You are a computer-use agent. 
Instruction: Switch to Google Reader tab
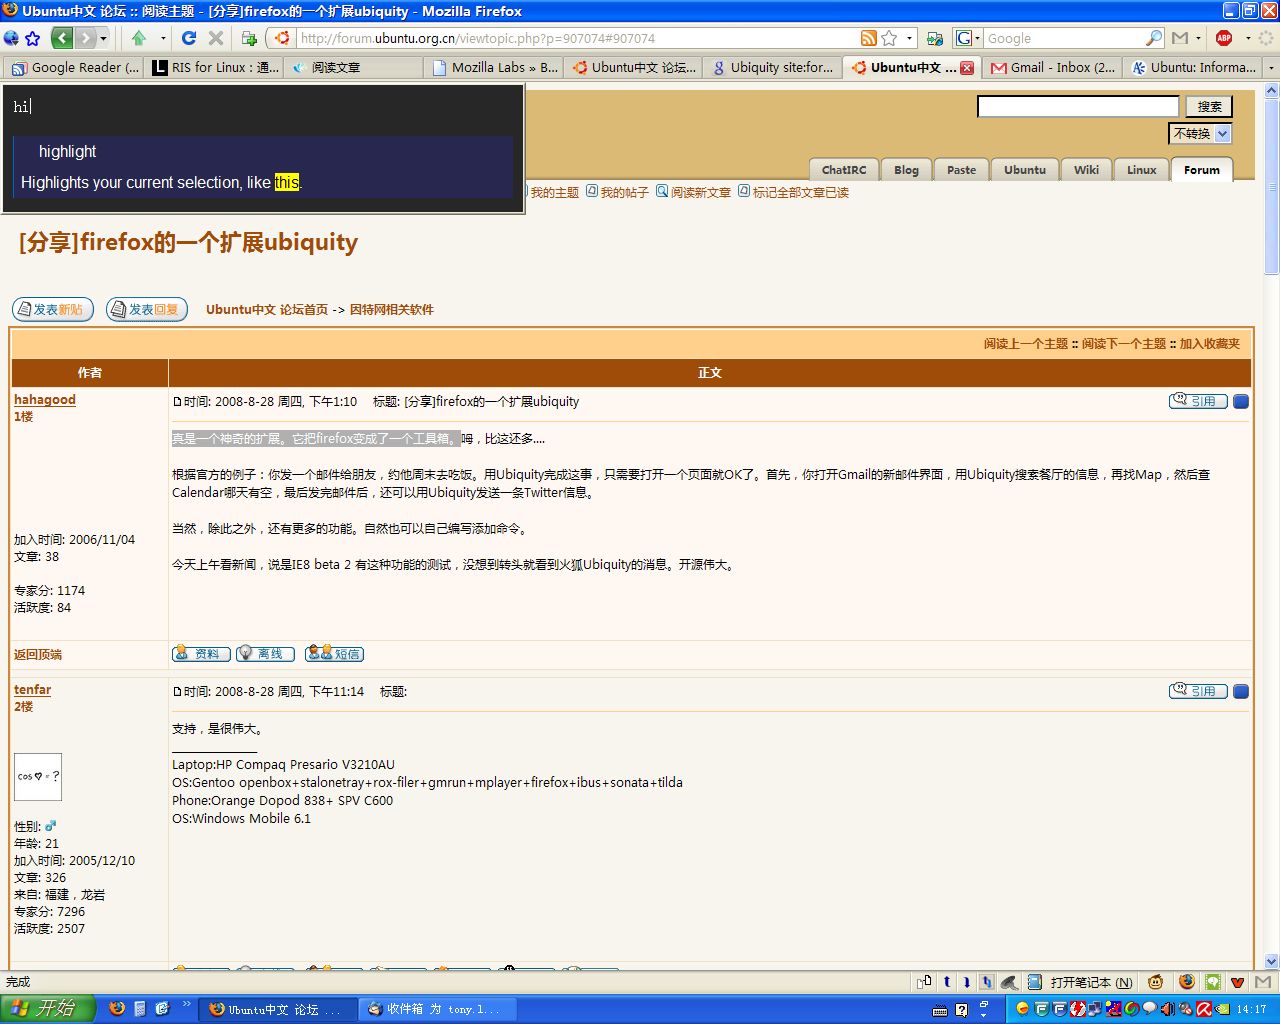pyautogui.click(x=75, y=67)
